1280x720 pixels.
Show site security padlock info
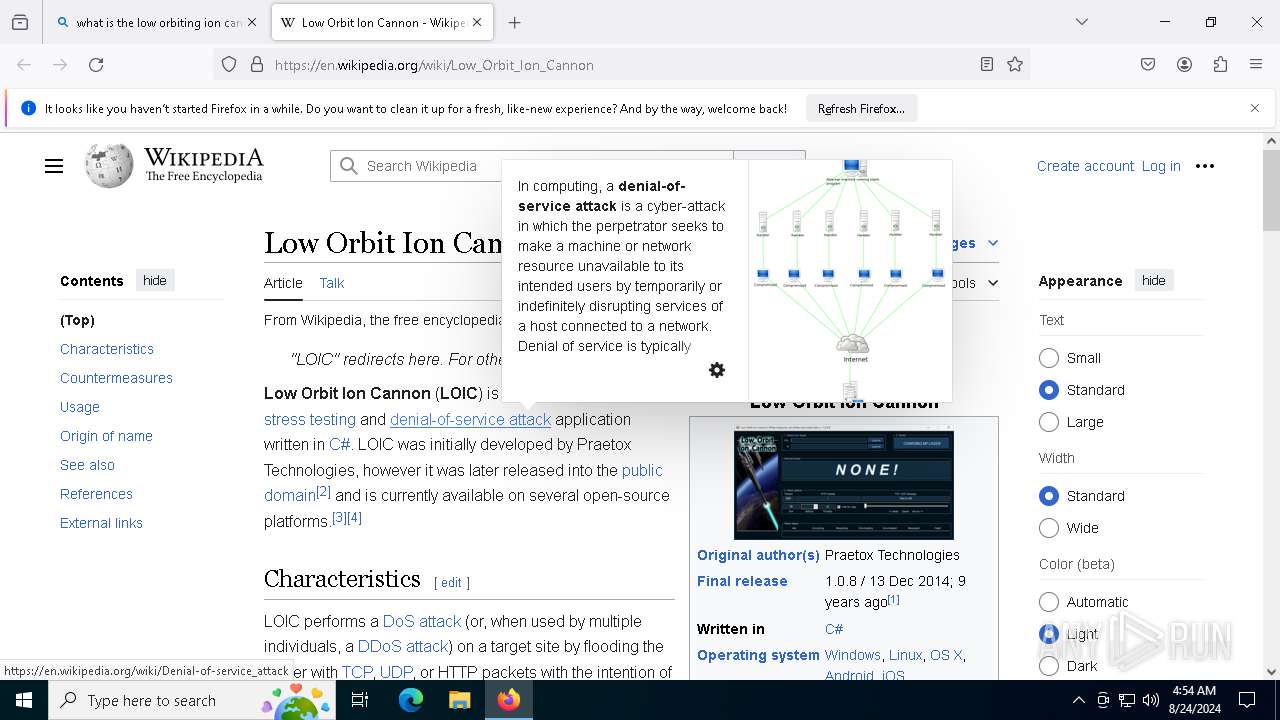[x=257, y=65]
